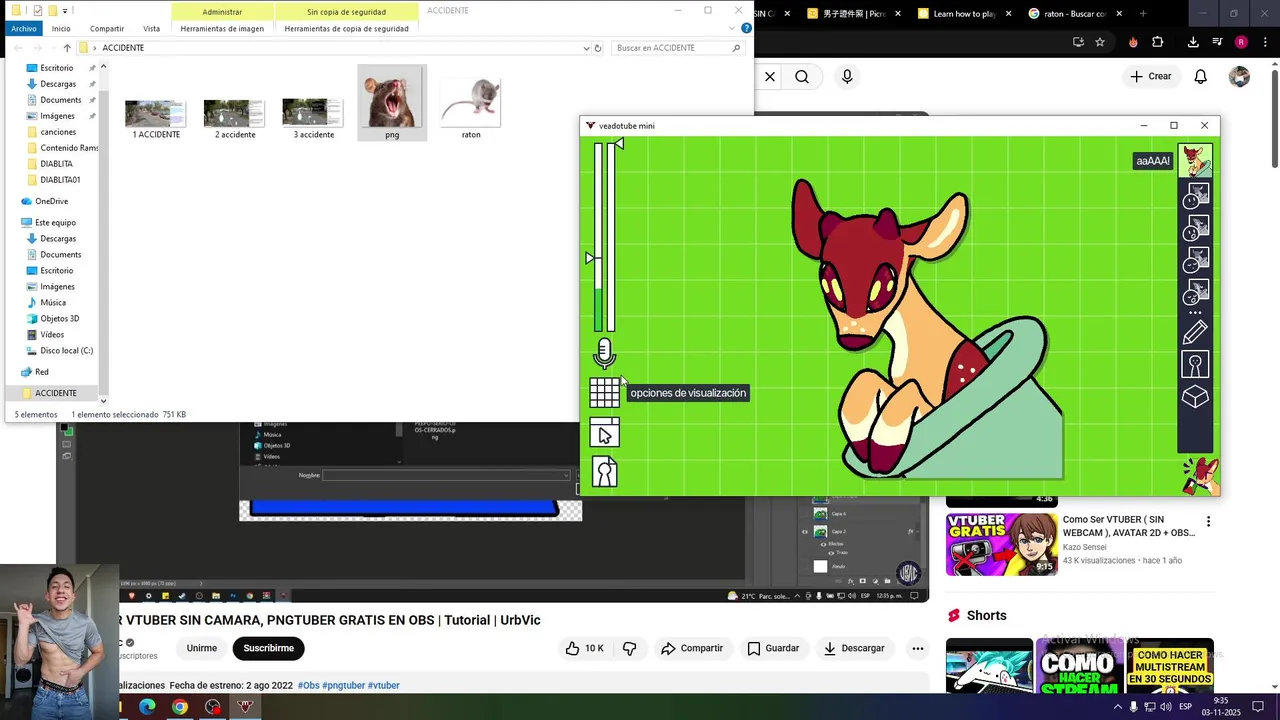Select Red in the navigation pane

pyautogui.click(x=41, y=371)
